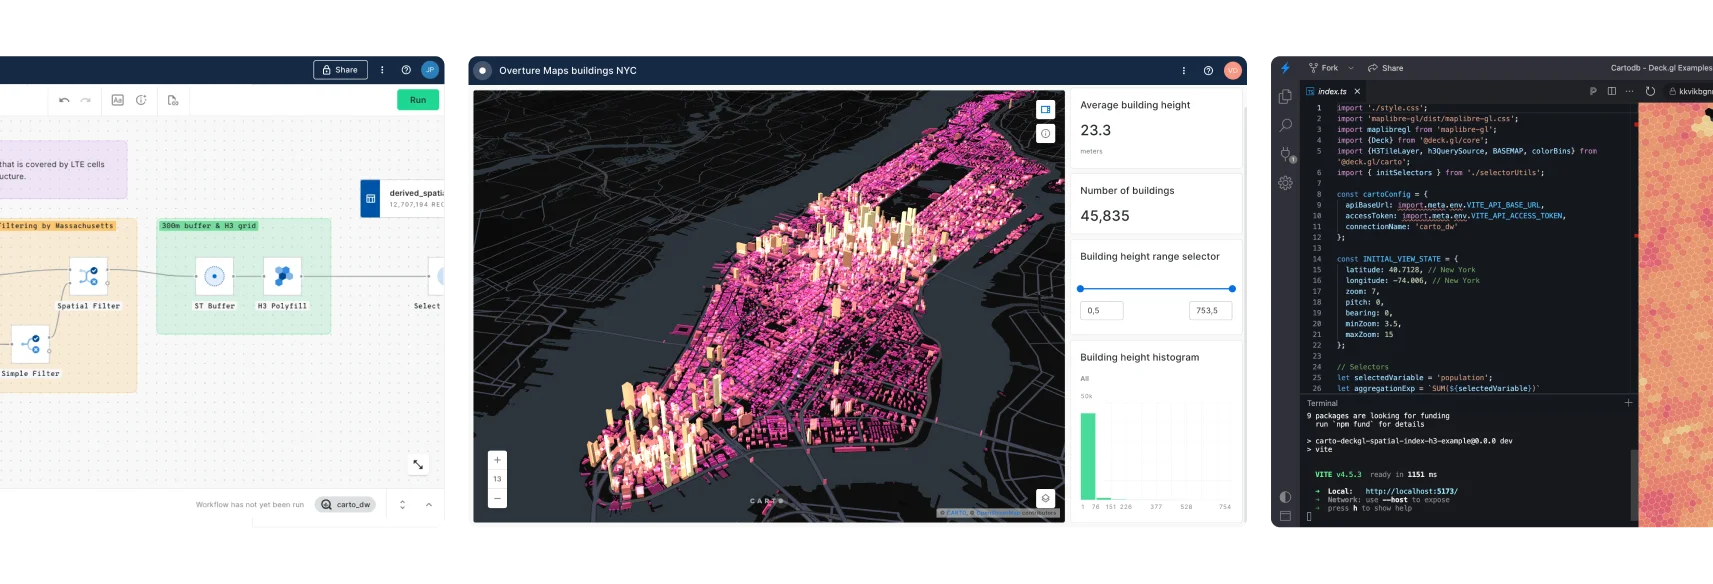1713x584 pixels.
Task: Select derived_spatial table node
Action: tap(402, 198)
